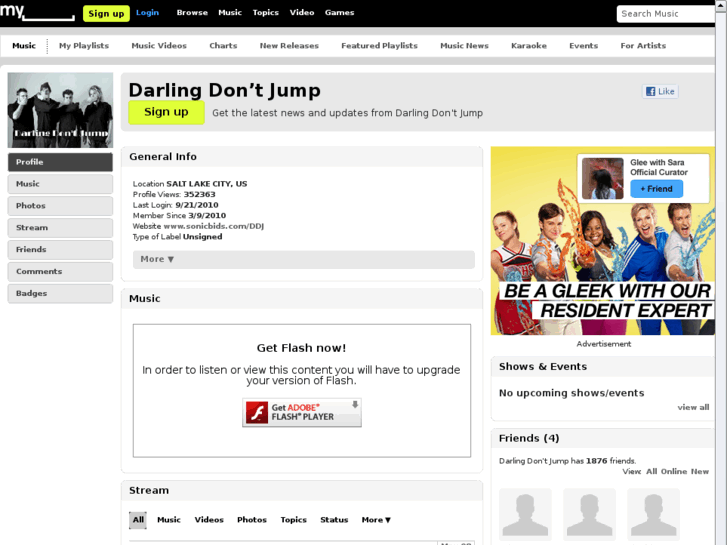Image resolution: width=727 pixels, height=545 pixels.
Task: Open Featured Playlists
Action: point(379,45)
